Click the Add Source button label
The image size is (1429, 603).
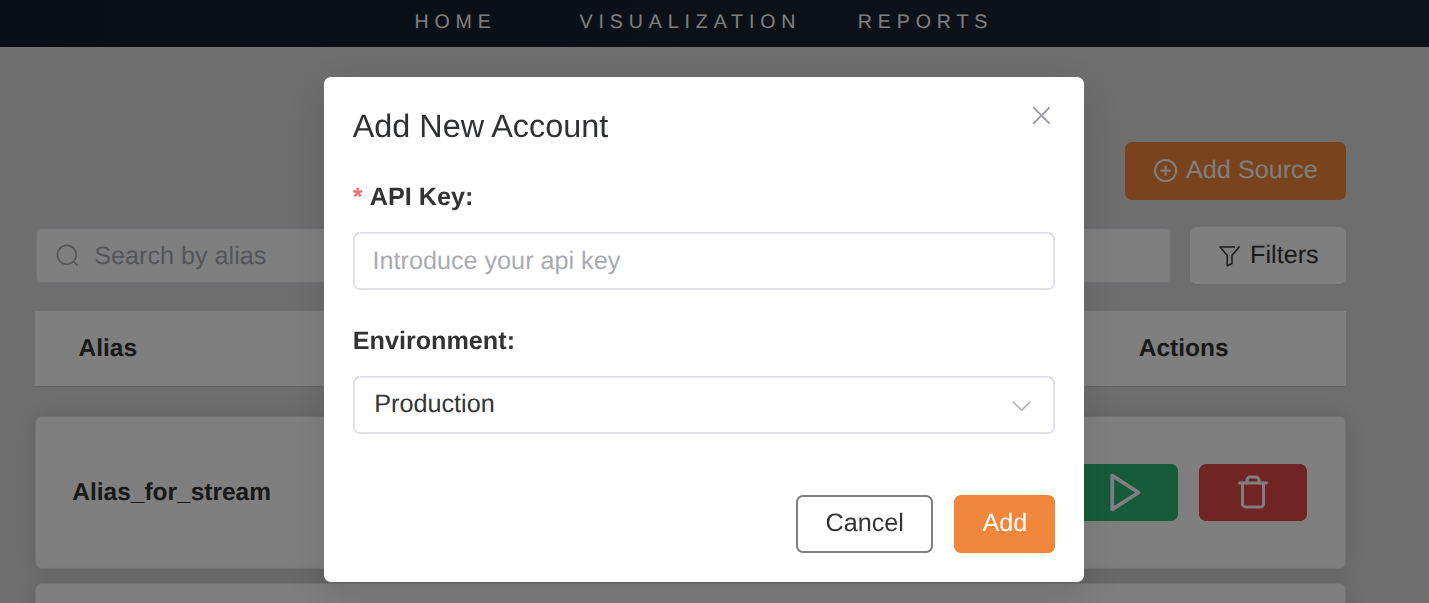tap(1251, 170)
